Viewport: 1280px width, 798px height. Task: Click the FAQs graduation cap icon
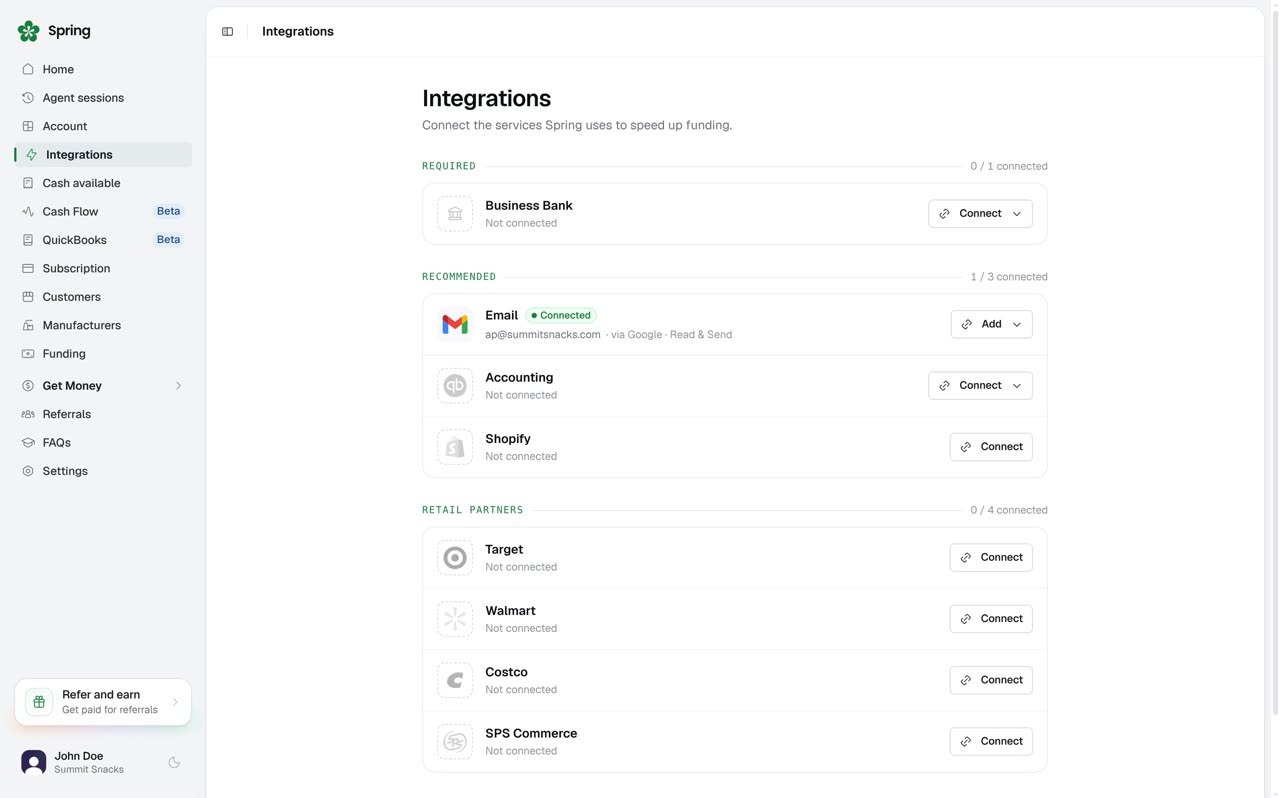(28, 443)
